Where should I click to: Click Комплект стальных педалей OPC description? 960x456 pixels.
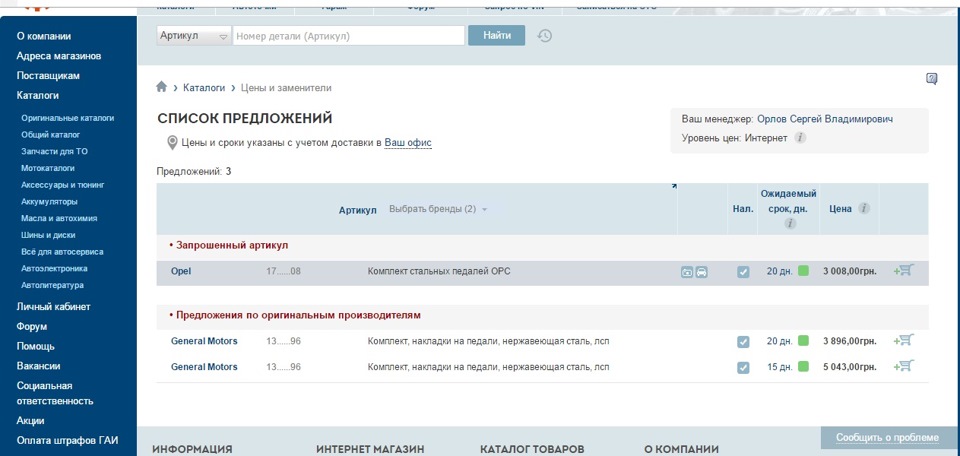438,271
